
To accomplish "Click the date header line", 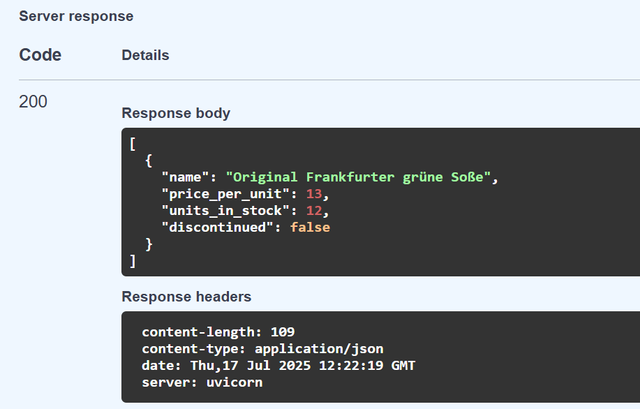I will [x=278, y=365].
